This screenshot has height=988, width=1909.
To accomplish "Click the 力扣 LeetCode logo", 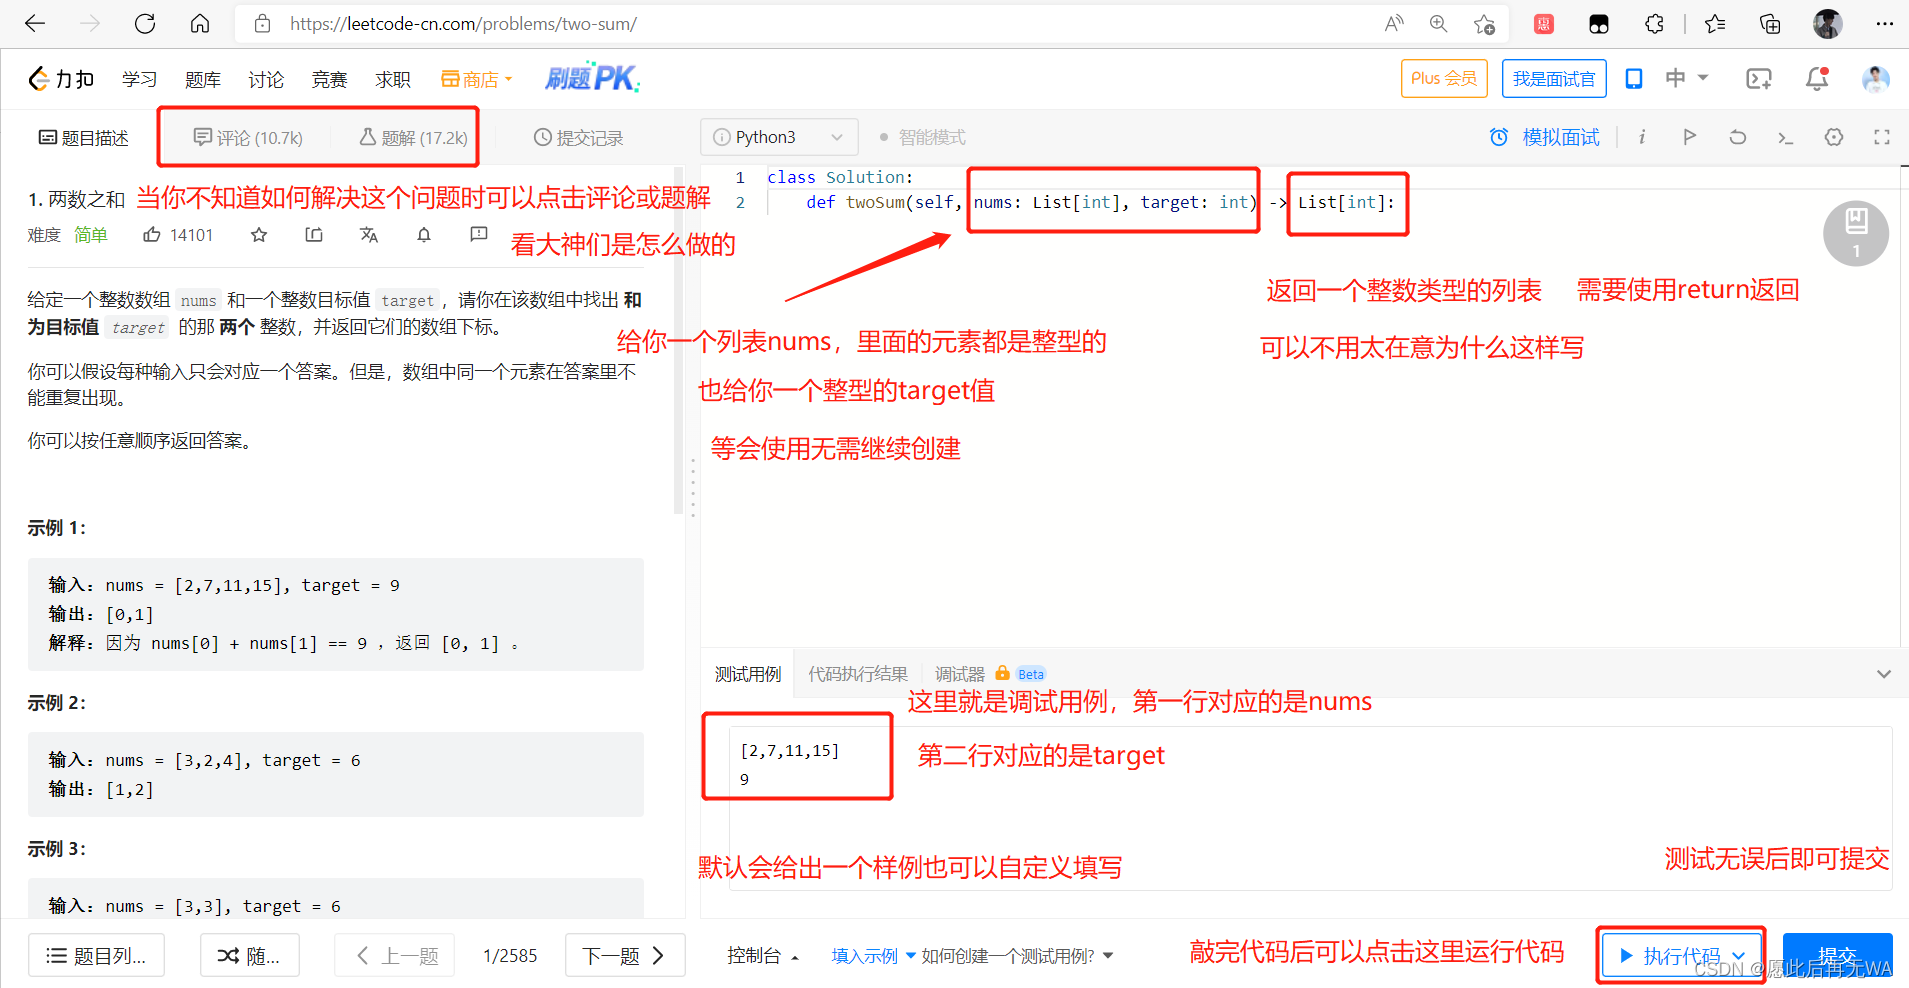I will 61,79.
